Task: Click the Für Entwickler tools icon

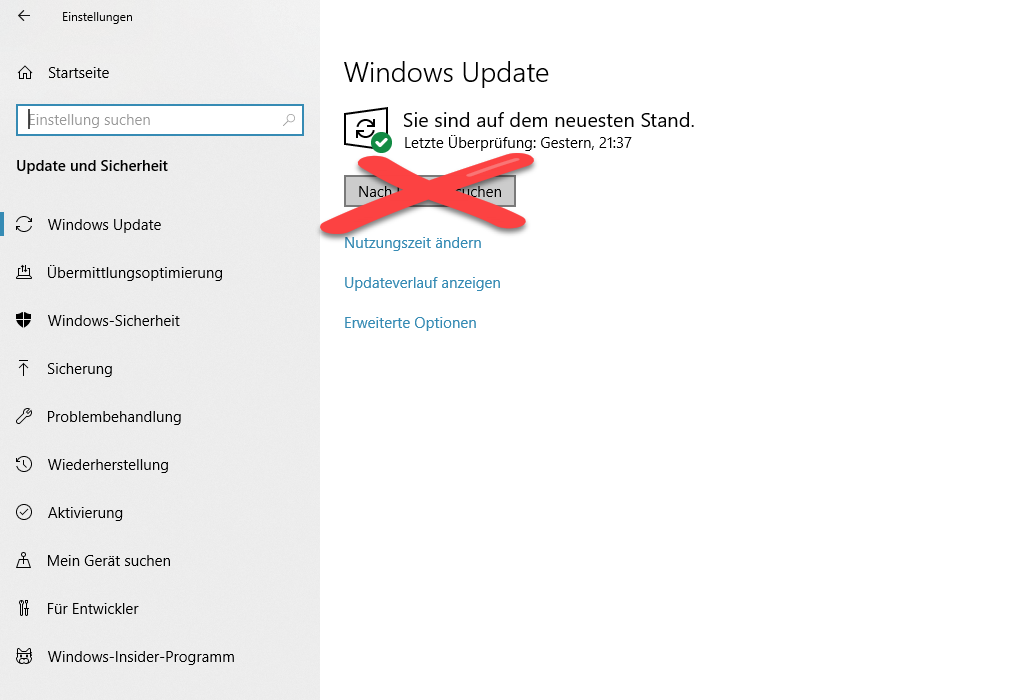Action: pos(24,608)
